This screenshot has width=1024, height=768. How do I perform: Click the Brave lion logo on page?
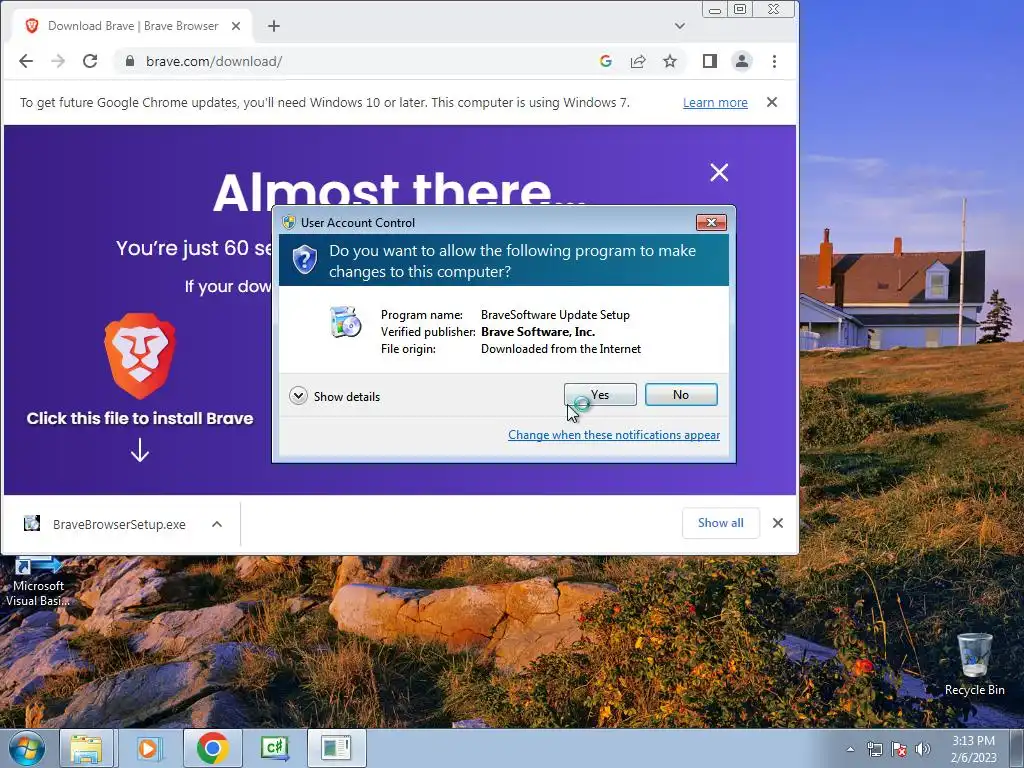tap(140, 356)
